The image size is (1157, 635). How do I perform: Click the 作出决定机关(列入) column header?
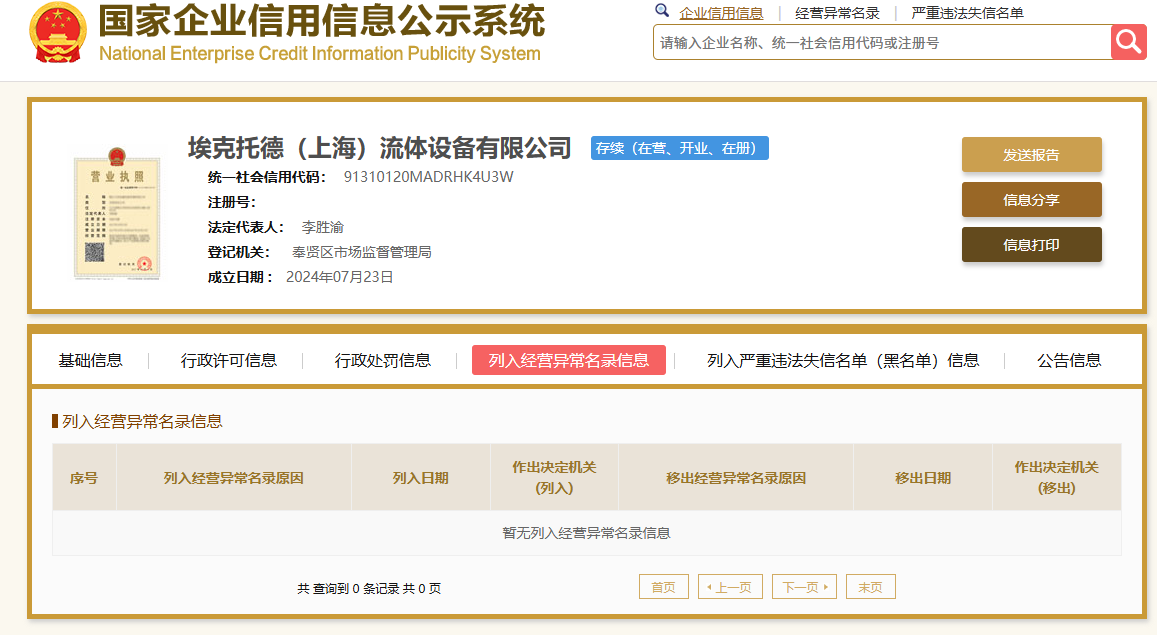tap(554, 478)
